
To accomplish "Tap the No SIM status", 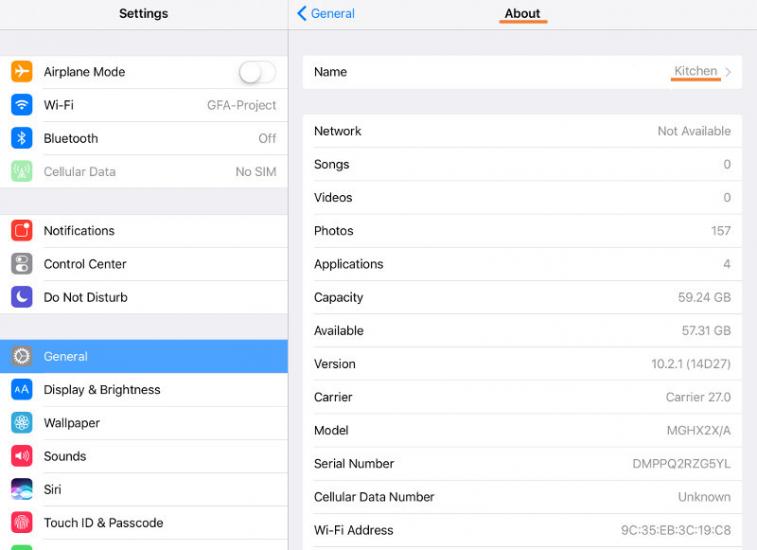I will click(256, 172).
